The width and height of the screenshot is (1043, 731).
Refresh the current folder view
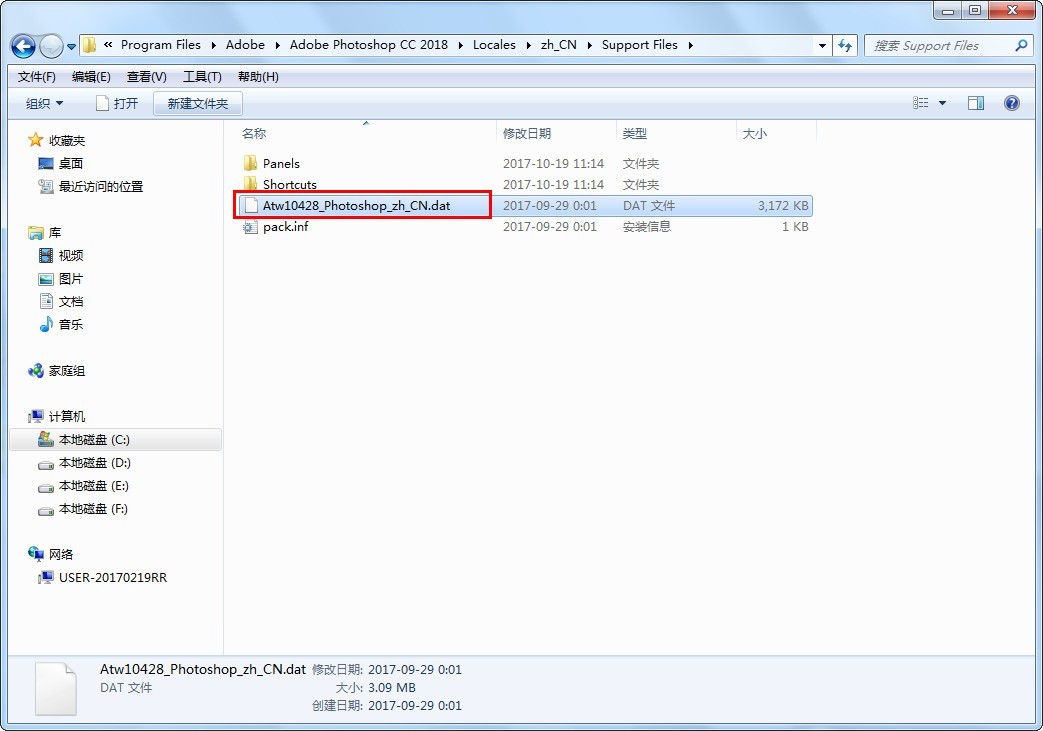coord(845,45)
